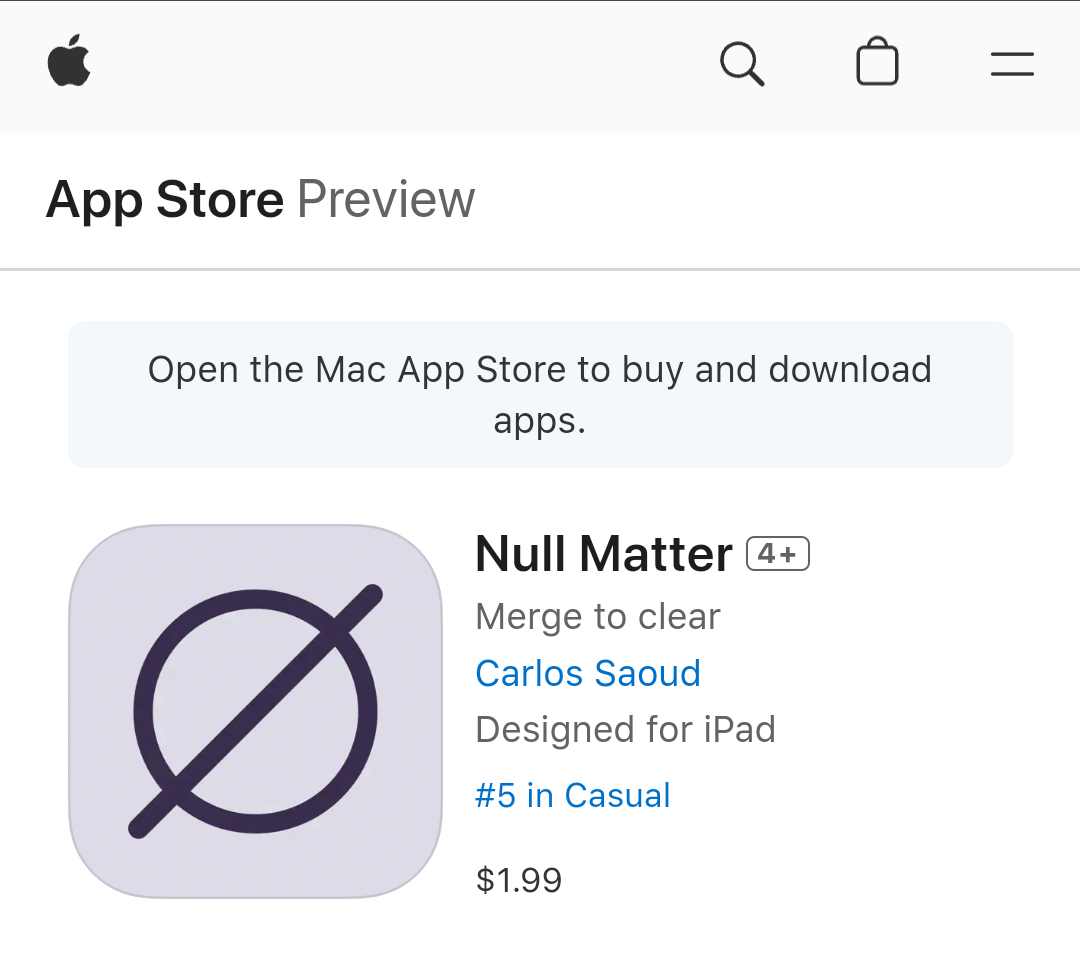Click the App Store heading
Viewport: 1080px width, 964px height.
click(165, 200)
